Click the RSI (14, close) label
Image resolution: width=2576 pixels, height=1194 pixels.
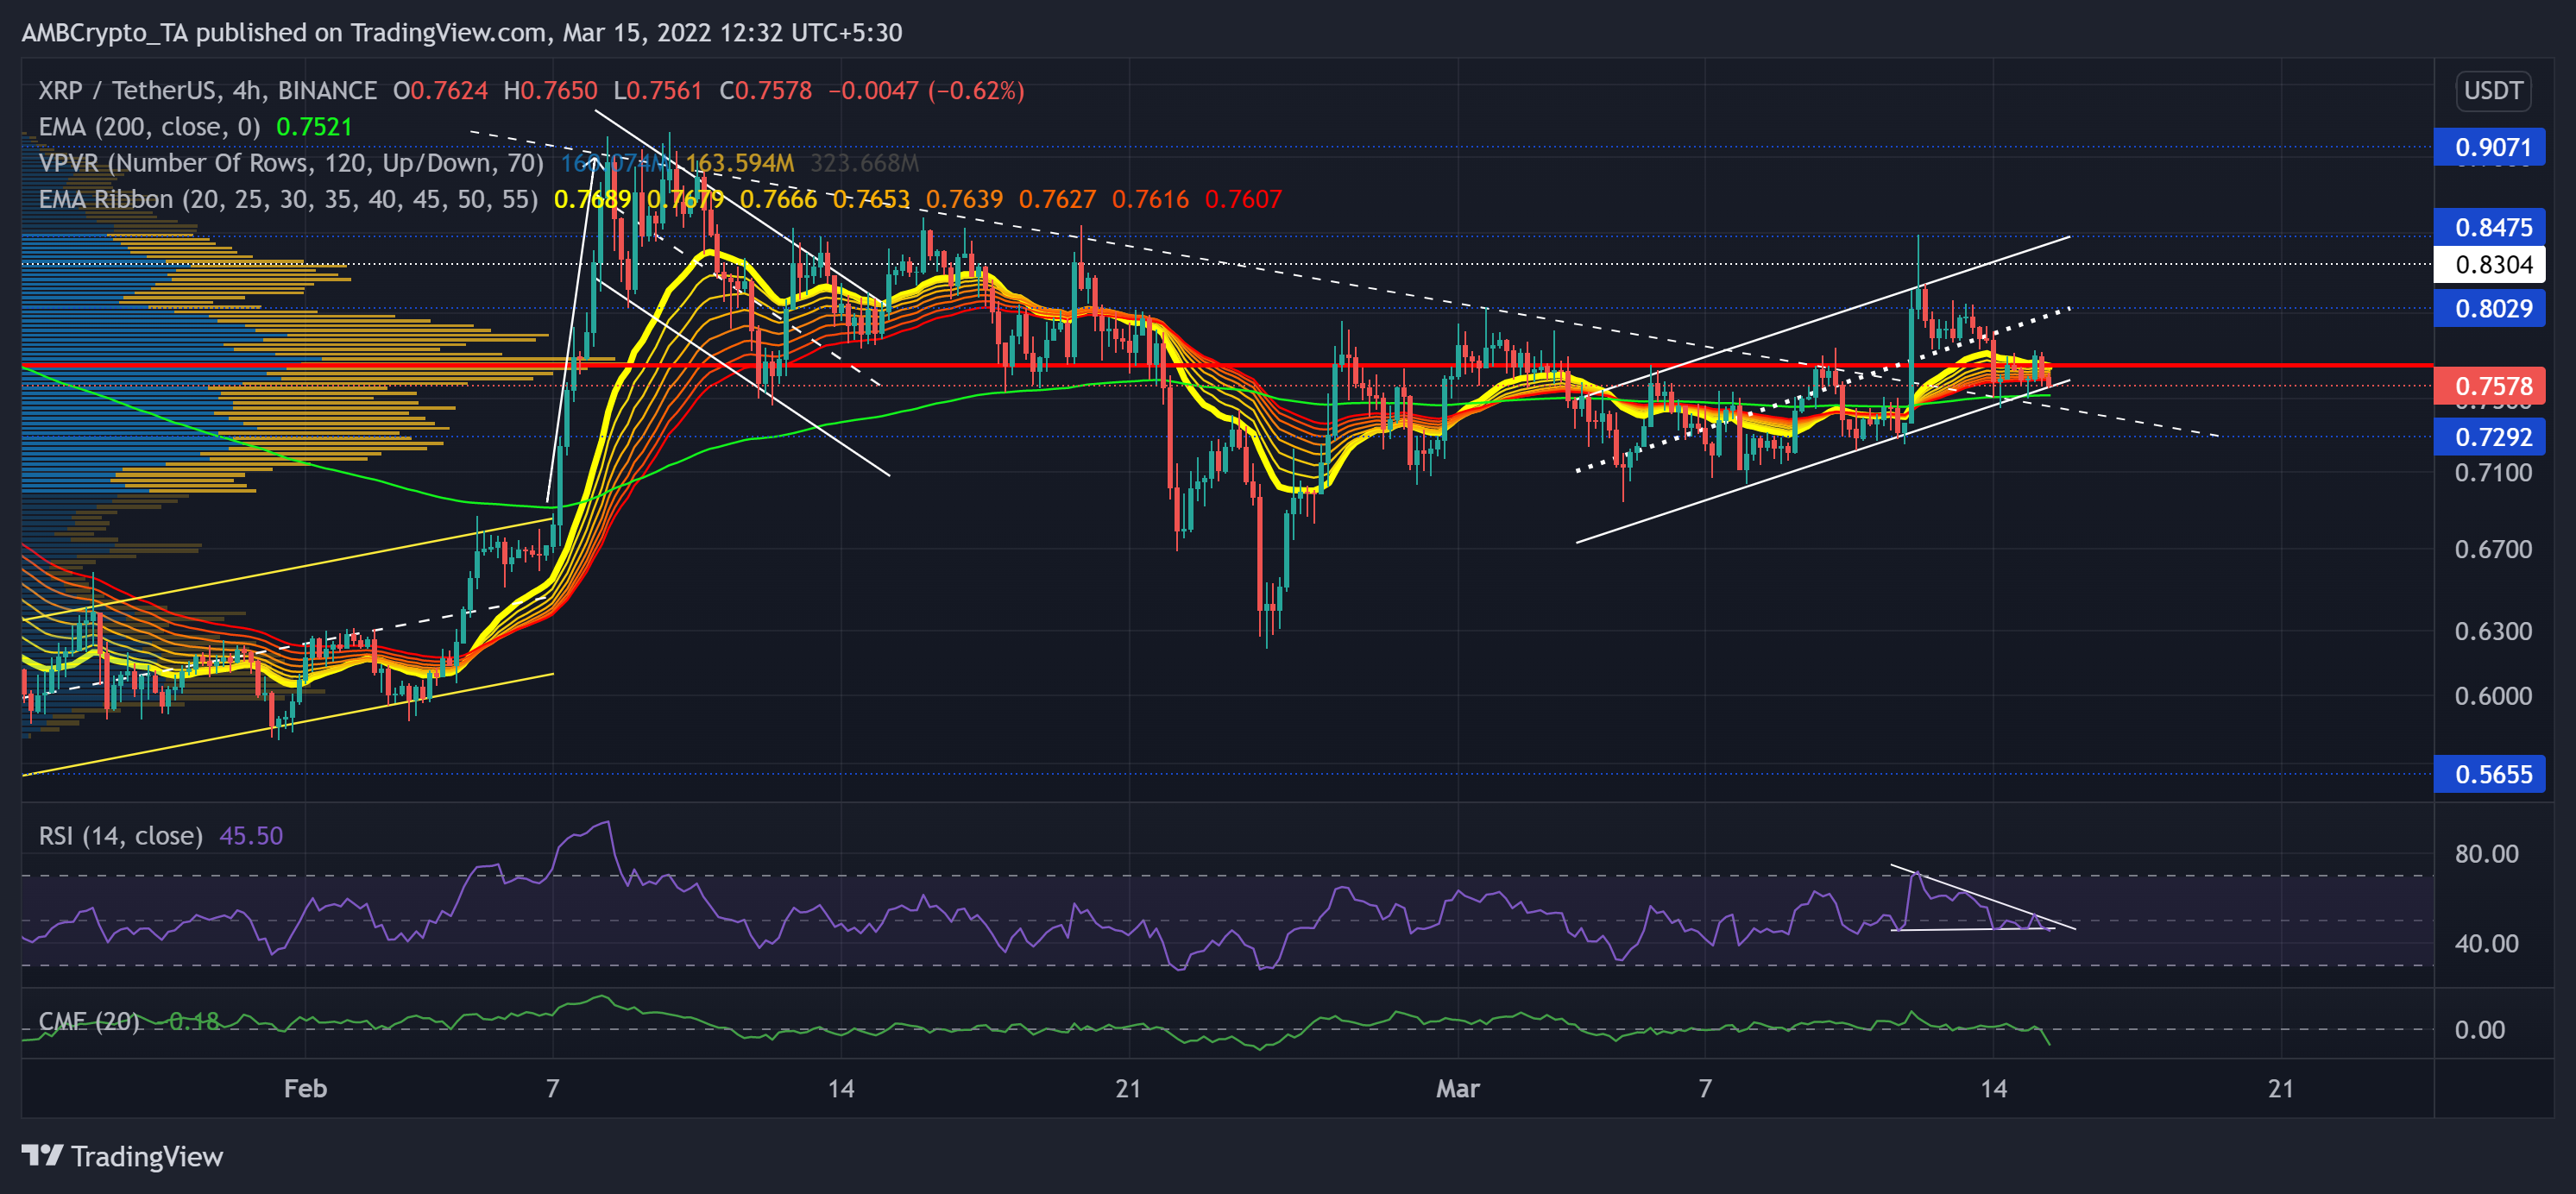coord(120,836)
